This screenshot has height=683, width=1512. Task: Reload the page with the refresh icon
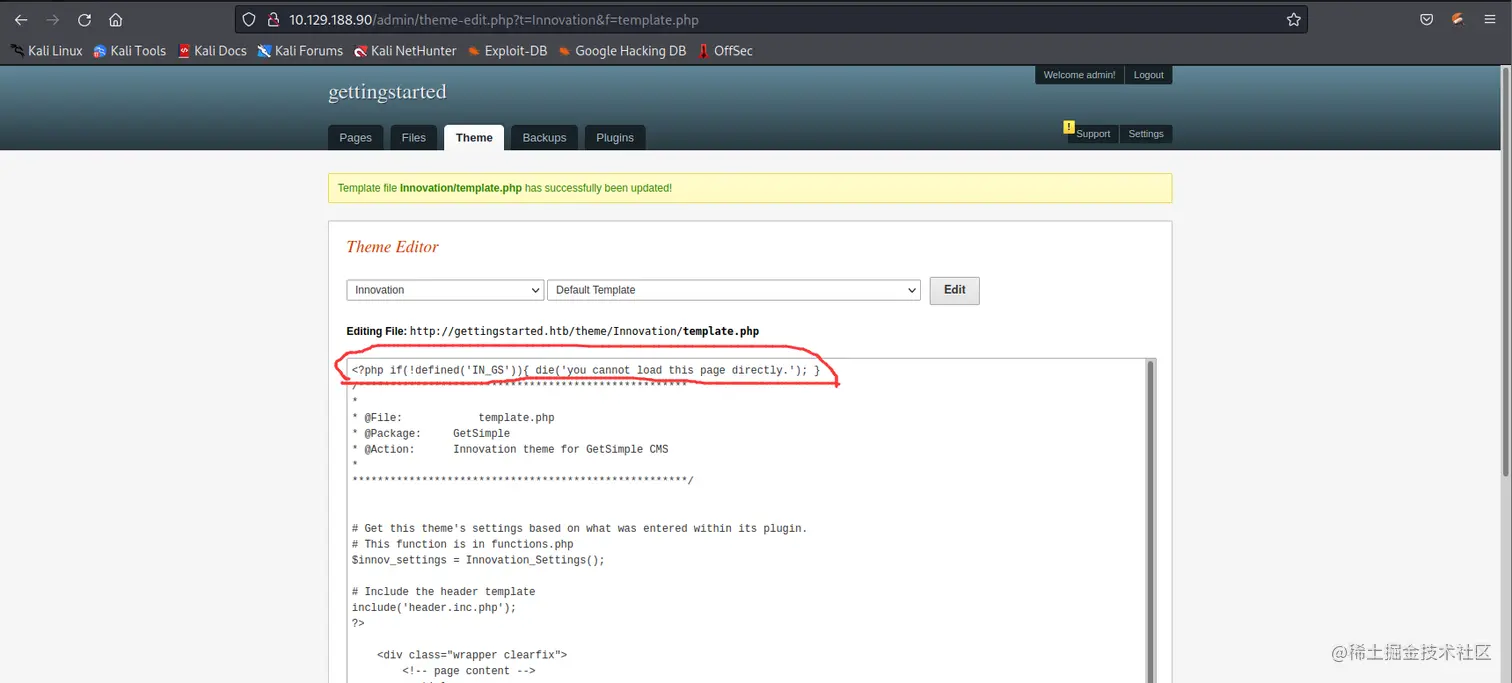point(84,20)
